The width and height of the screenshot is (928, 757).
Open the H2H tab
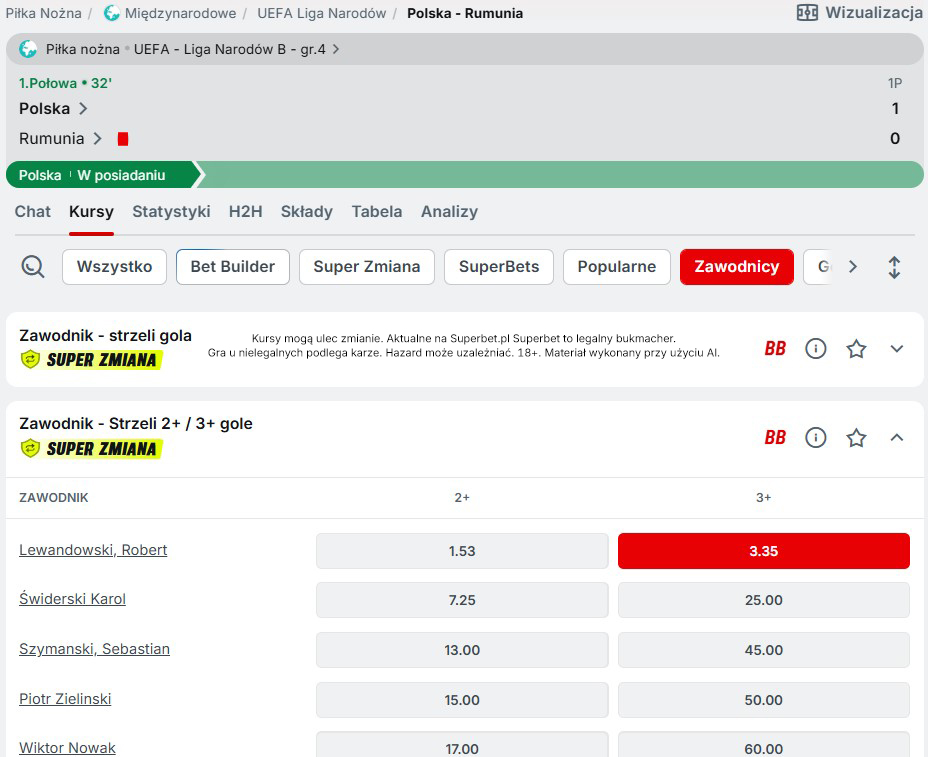[246, 211]
